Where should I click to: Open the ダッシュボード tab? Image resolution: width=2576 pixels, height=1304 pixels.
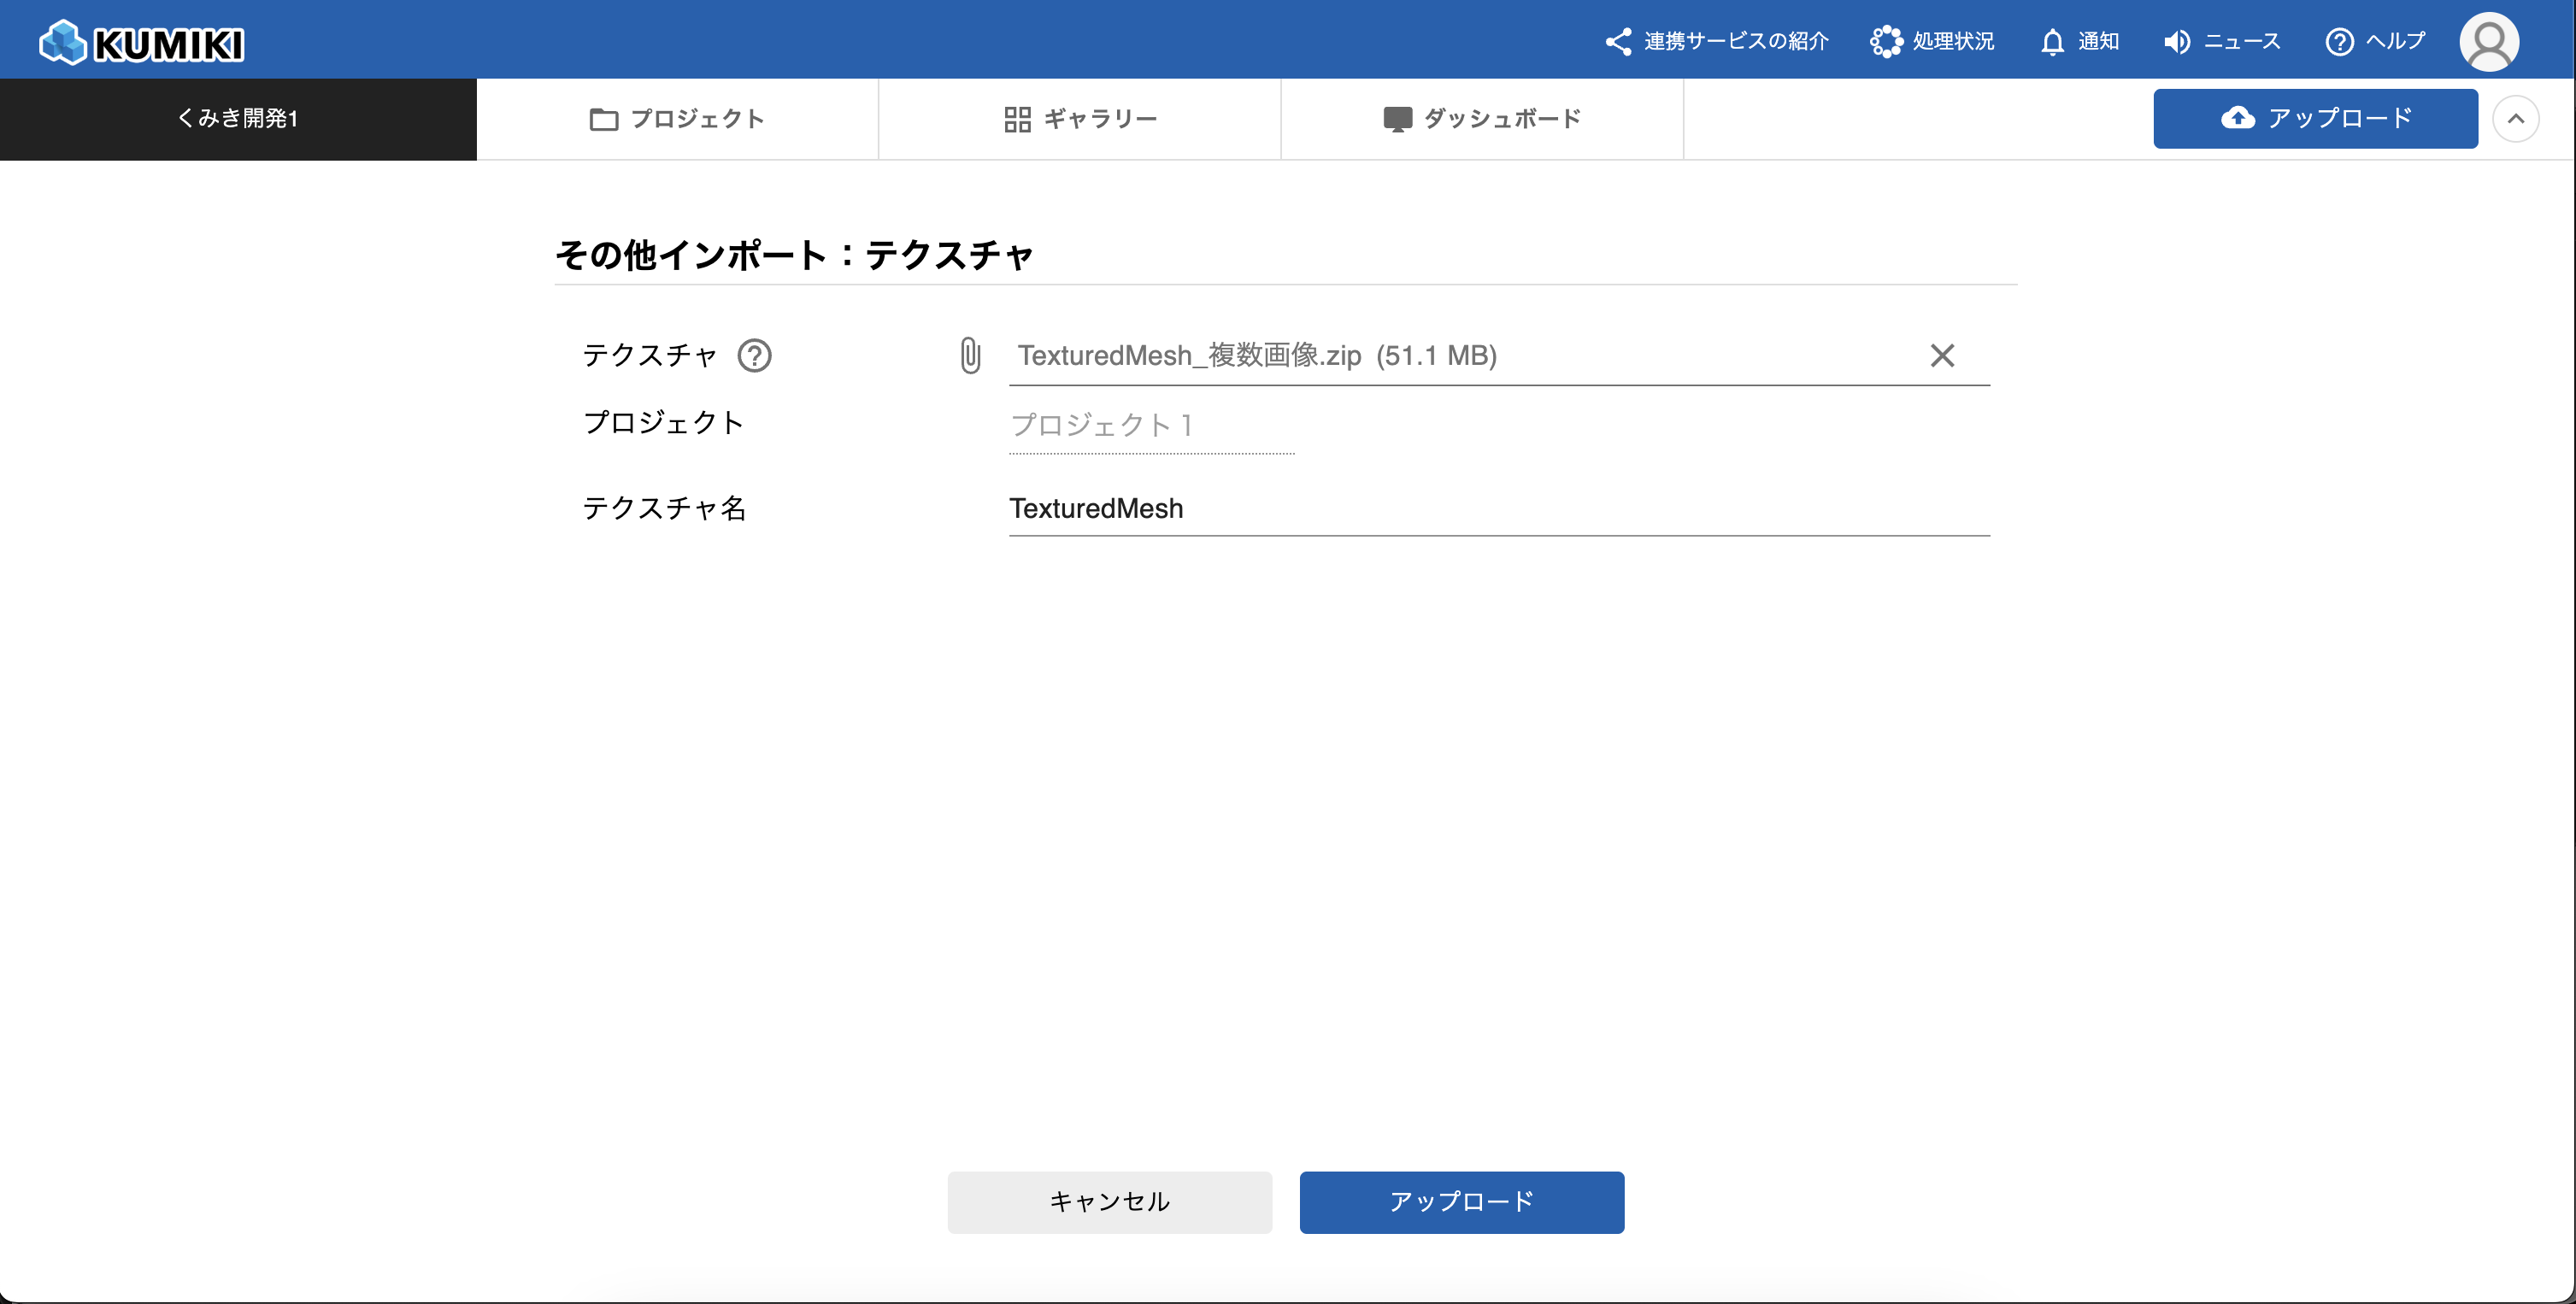1481,119
